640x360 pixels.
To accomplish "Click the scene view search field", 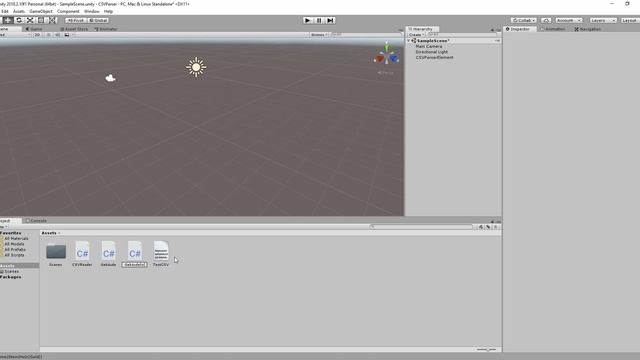I will pos(367,35).
